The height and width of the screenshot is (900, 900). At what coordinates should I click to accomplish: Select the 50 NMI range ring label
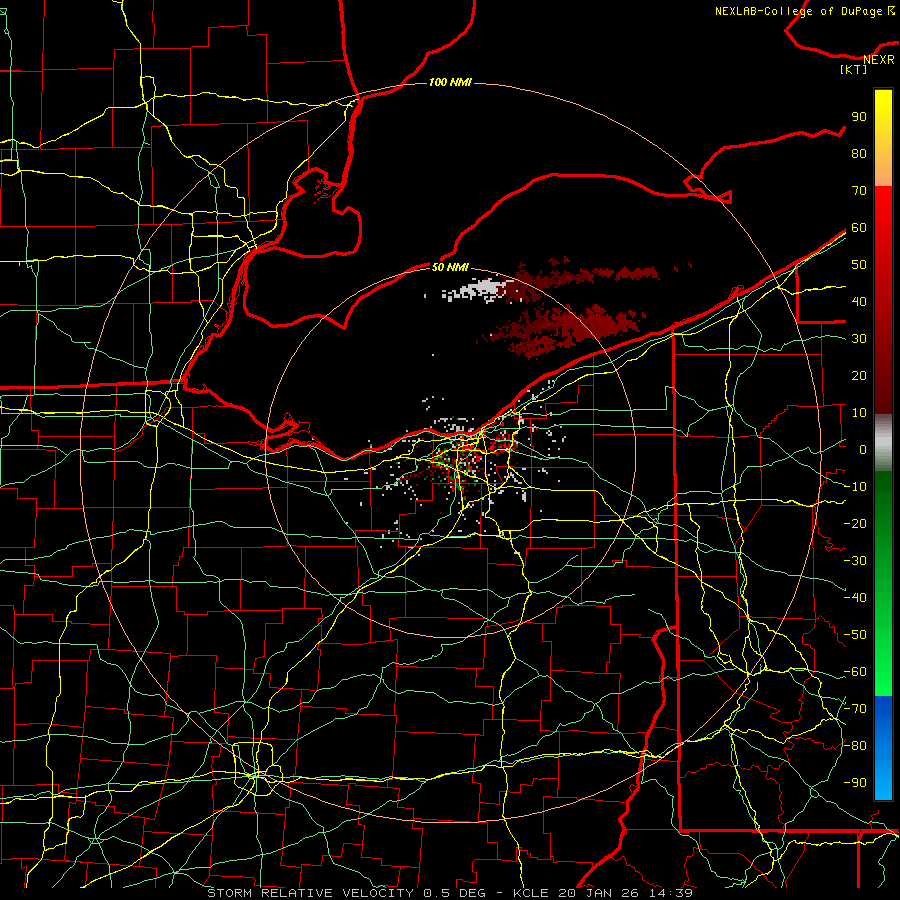click(450, 267)
